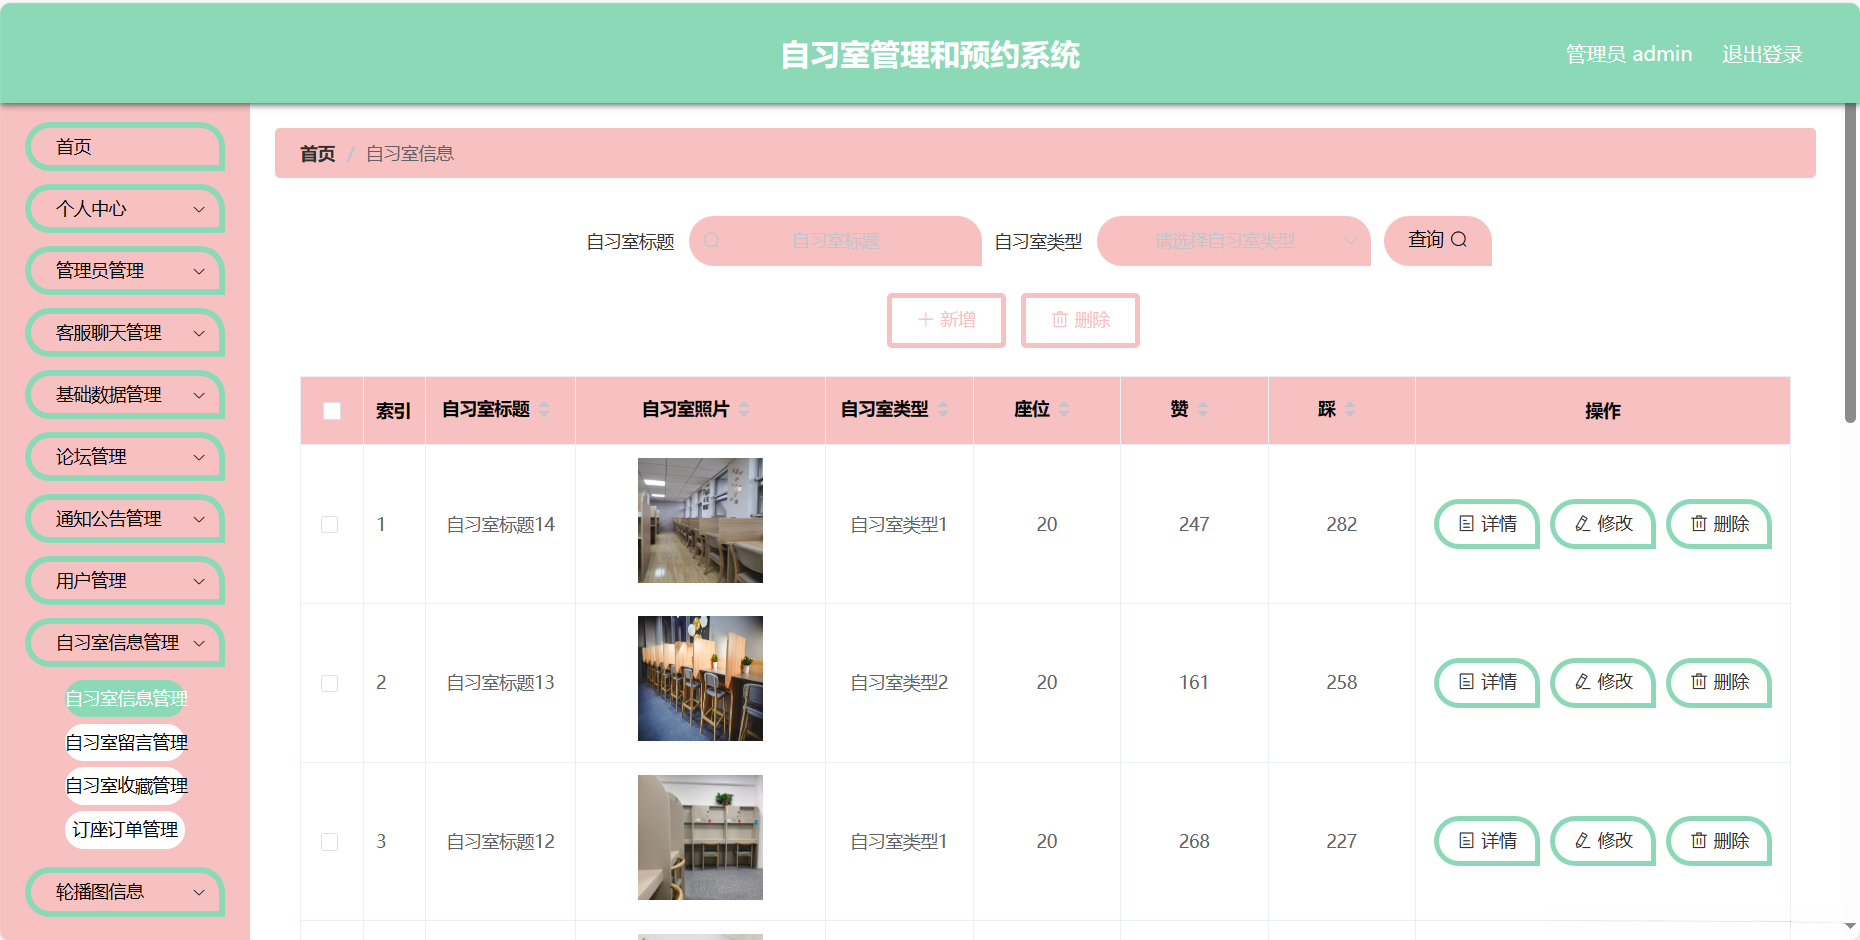1860x940 pixels.
Task: Click 删除 for 自习室标题13
Action: pyautogui.click(x=1719, y=682)
